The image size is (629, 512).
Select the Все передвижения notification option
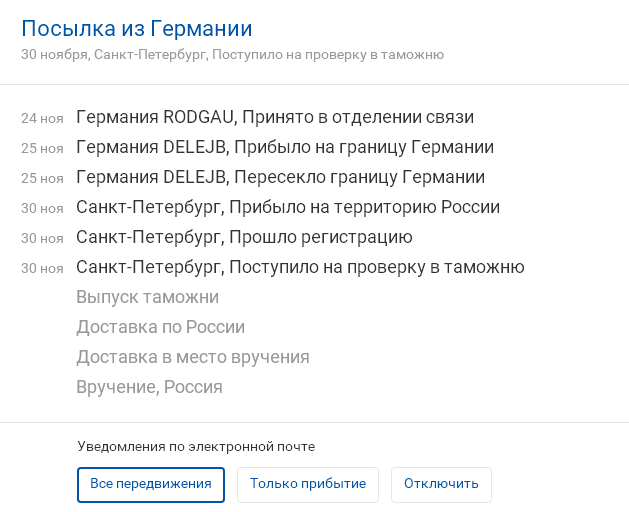[151, 484]
